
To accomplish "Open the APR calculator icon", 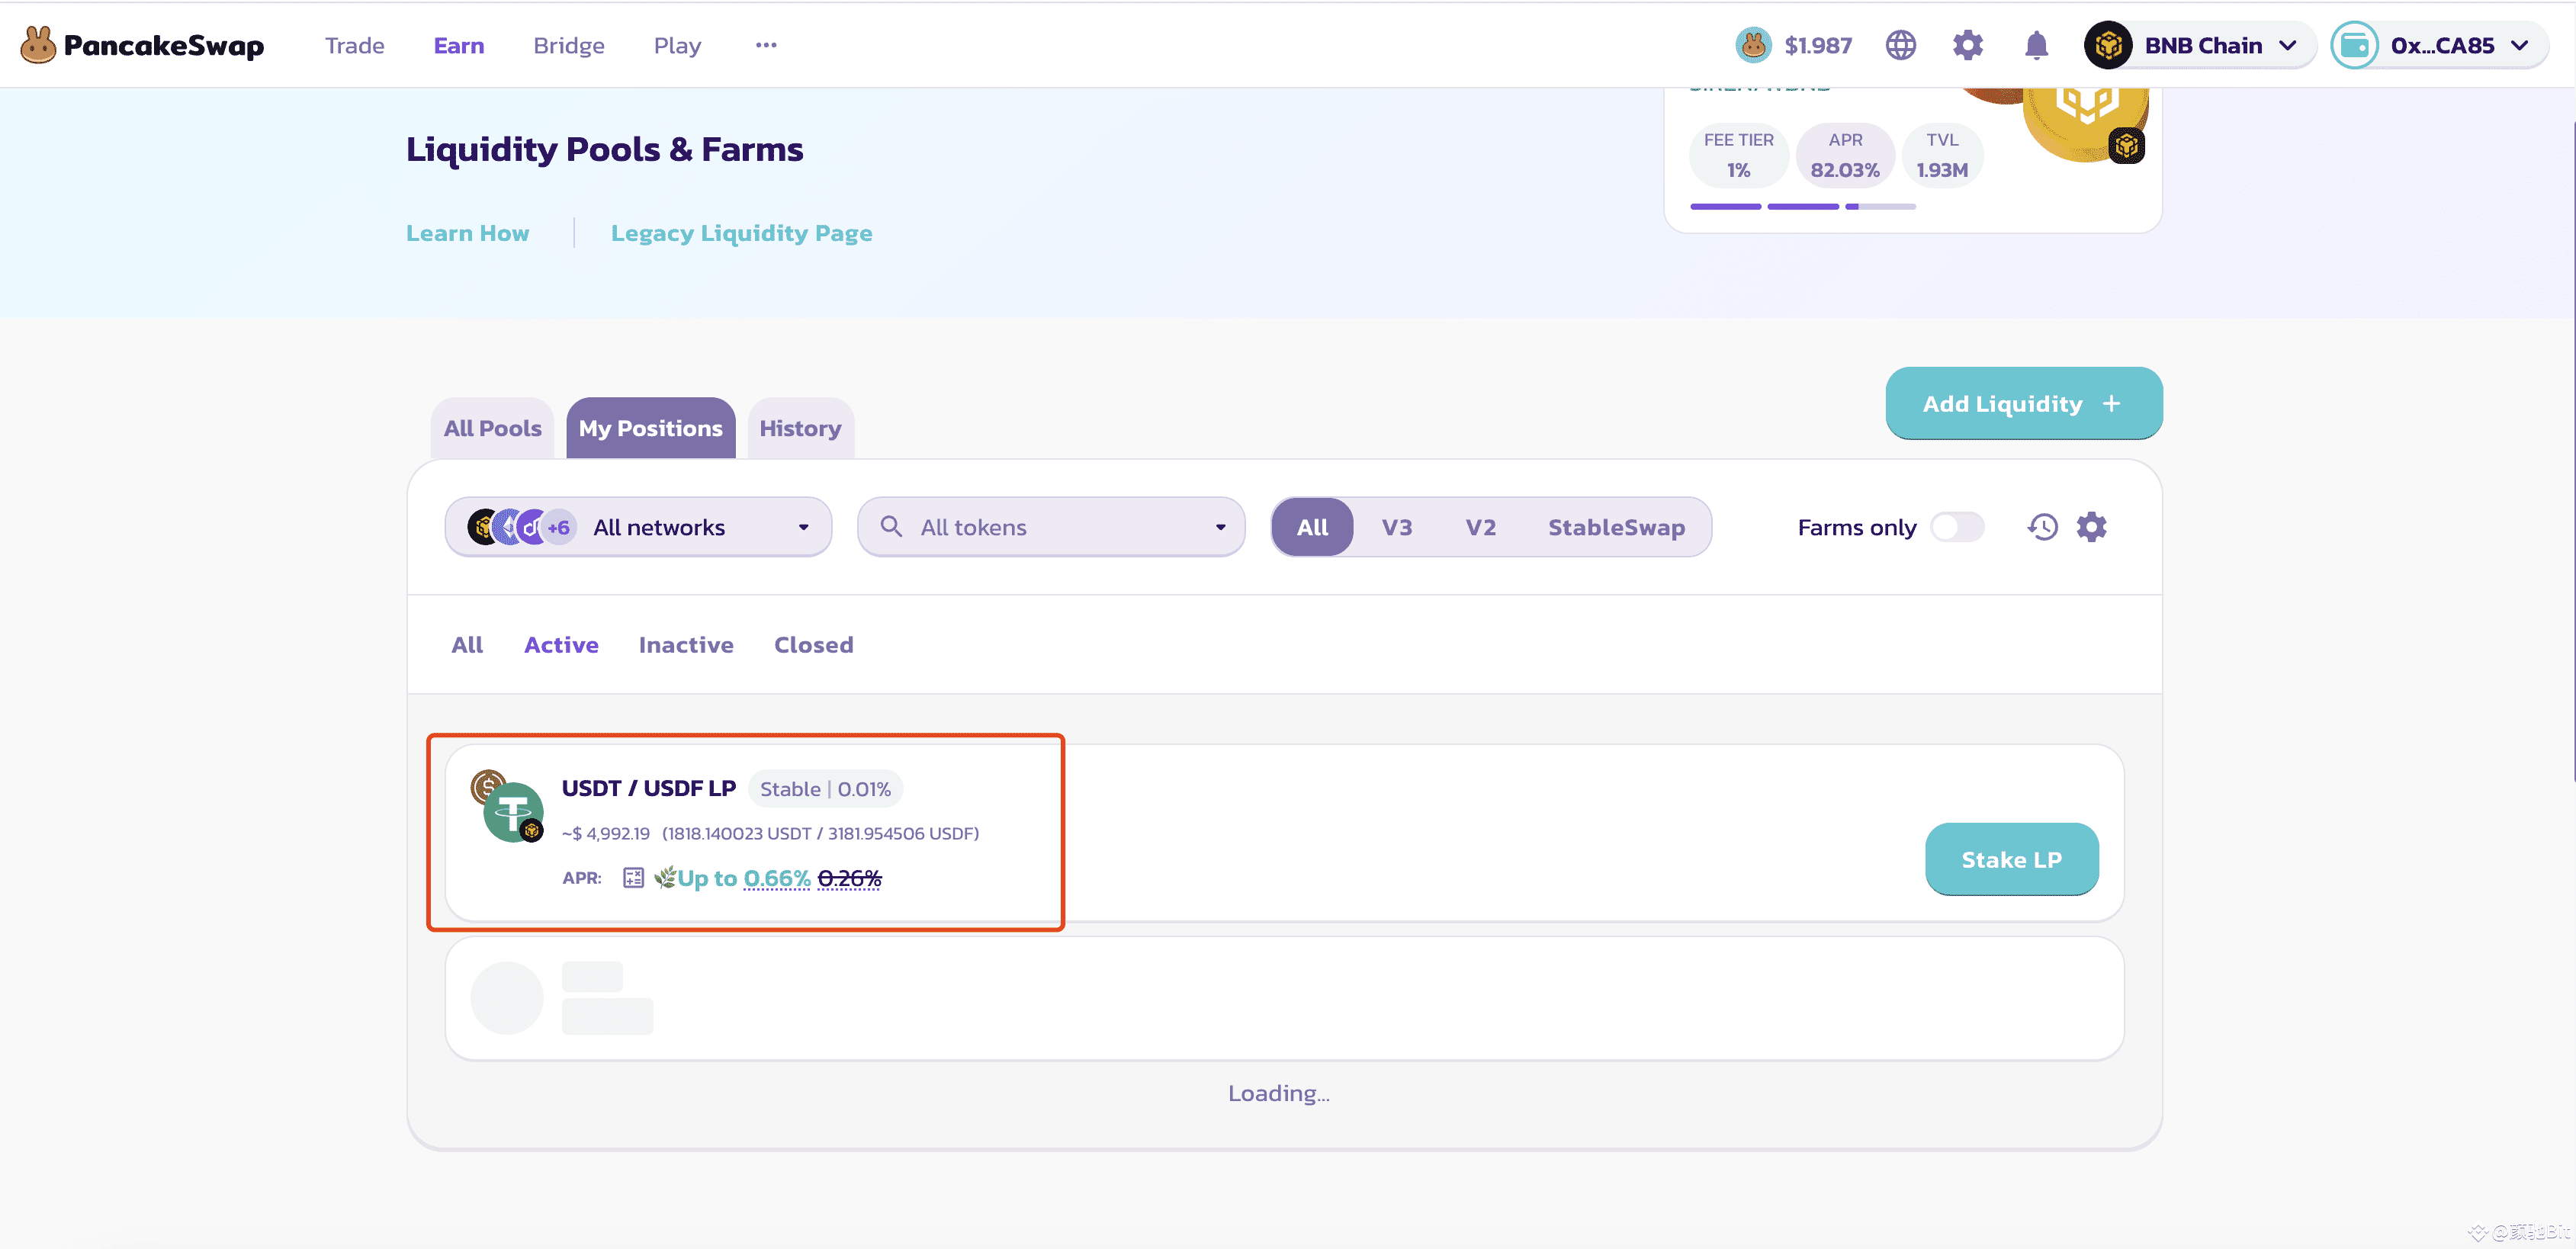I will [633, 878].
